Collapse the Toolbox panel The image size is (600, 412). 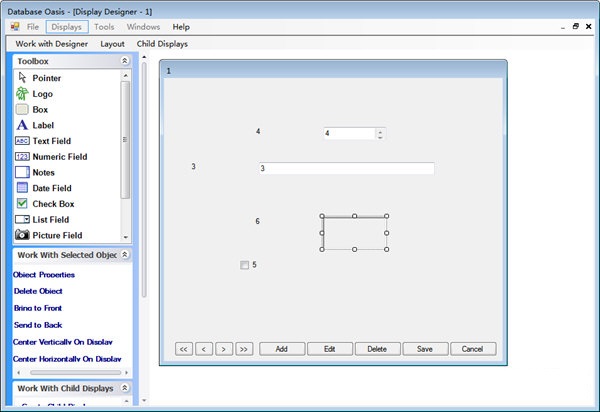point(125,61)
